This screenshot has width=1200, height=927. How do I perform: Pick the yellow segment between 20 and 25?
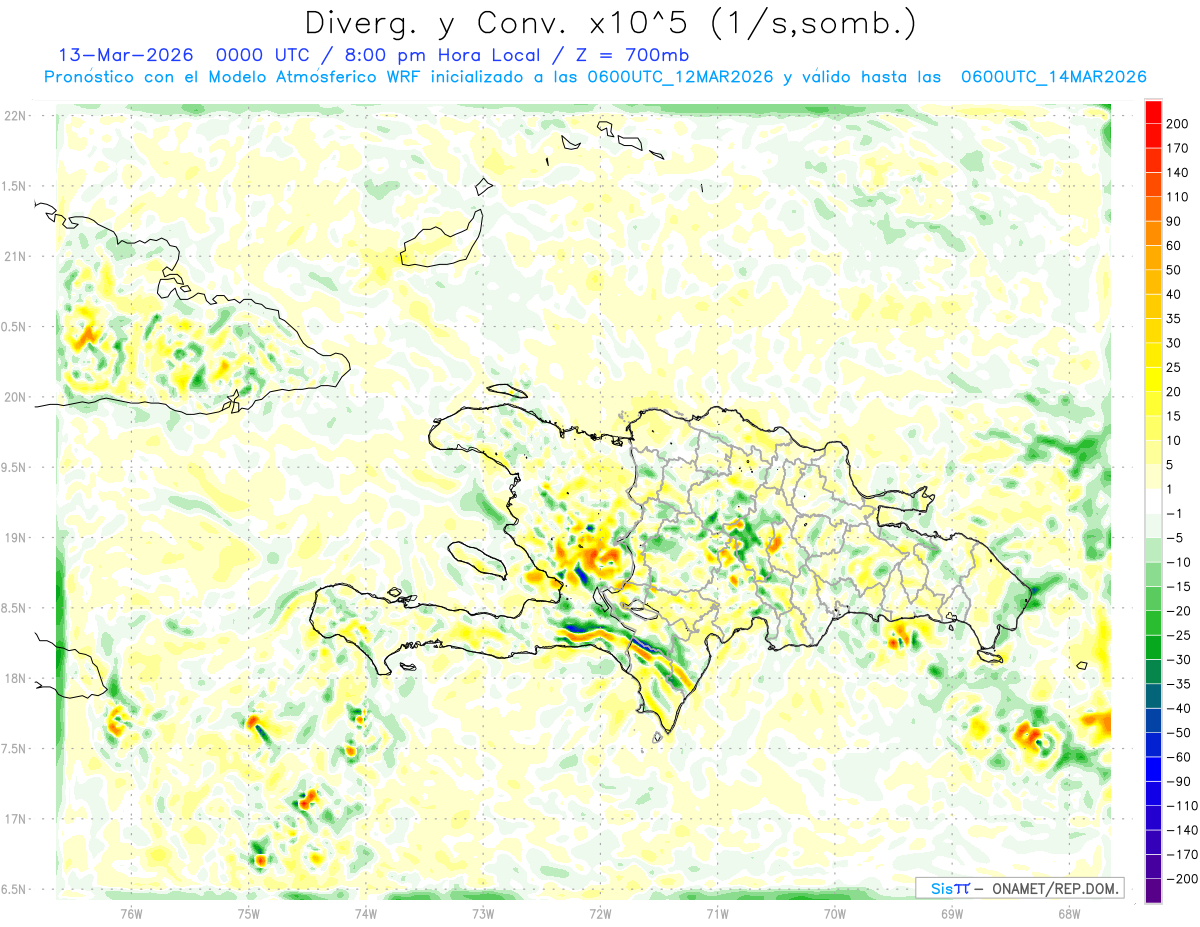pos(1153,379)
